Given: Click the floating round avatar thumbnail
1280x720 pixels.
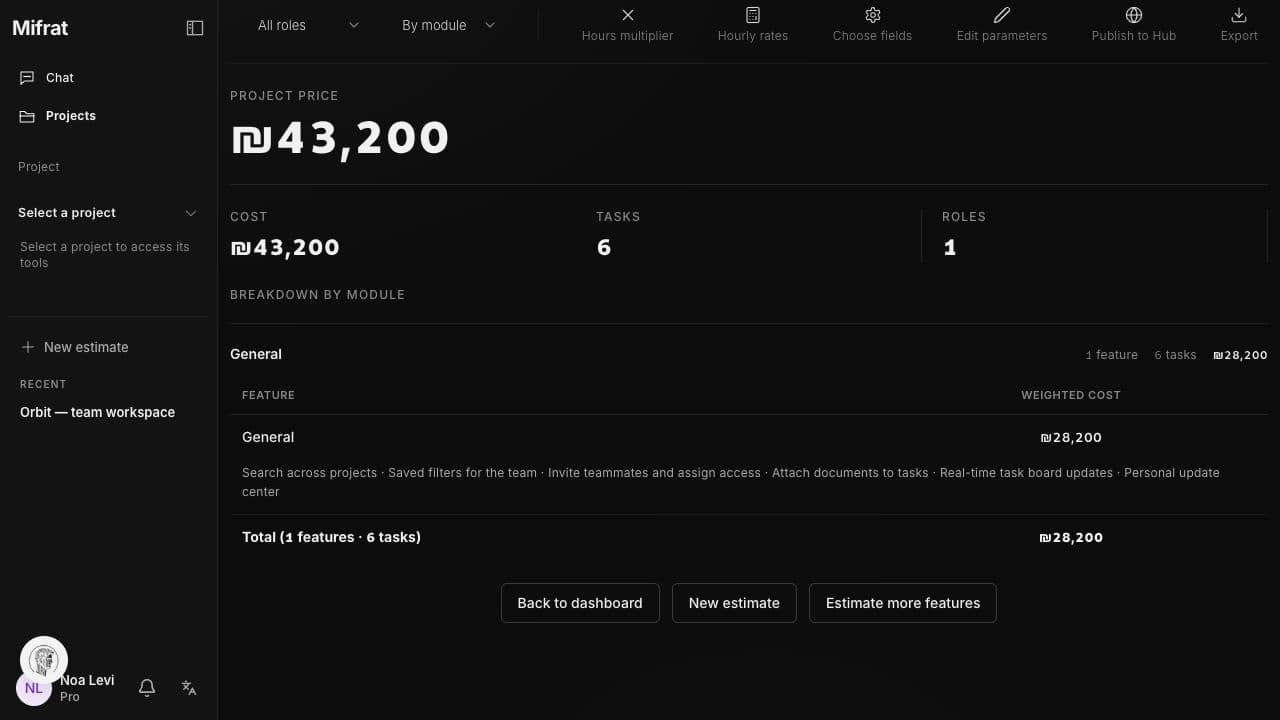Looking at the screenshot, I should click(x=44, y=660).
